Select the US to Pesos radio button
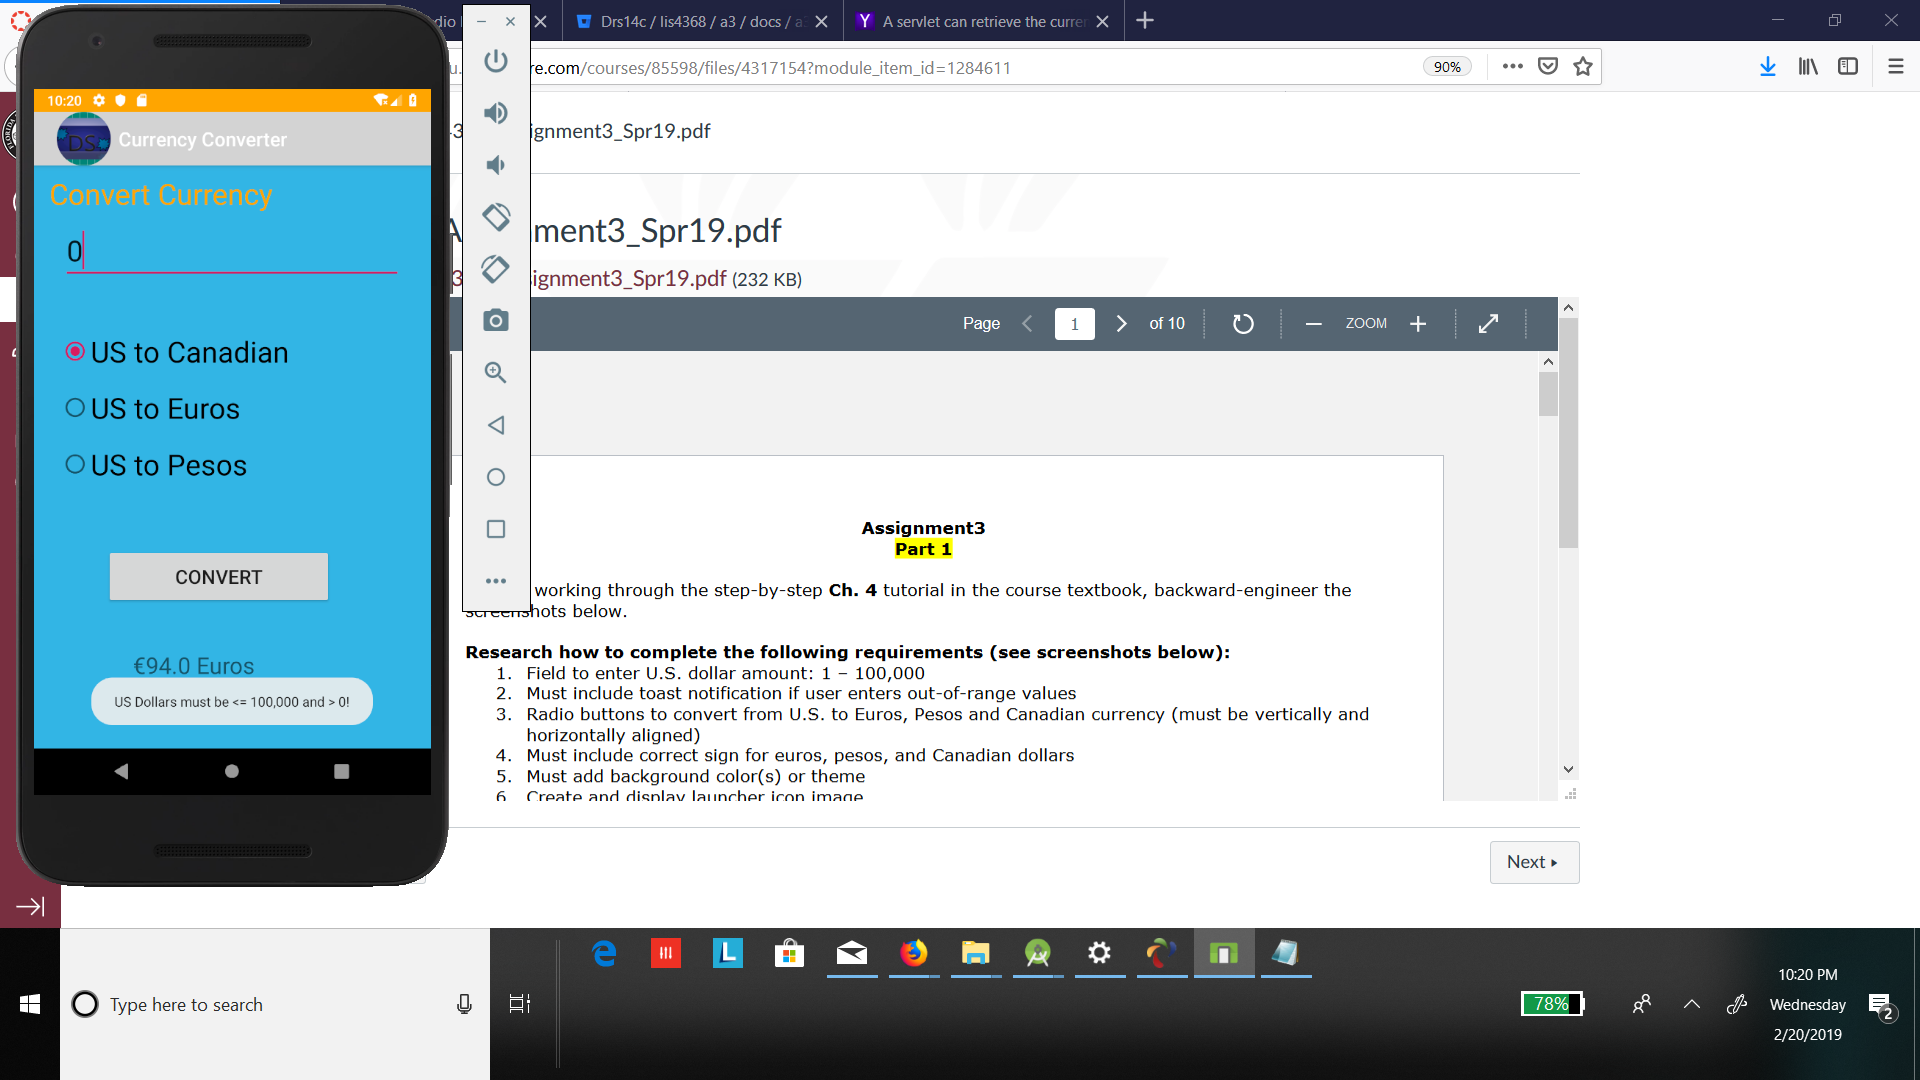Image resolution: width=1920 pixels, height=1080 pixels. (x=75, y=465)
